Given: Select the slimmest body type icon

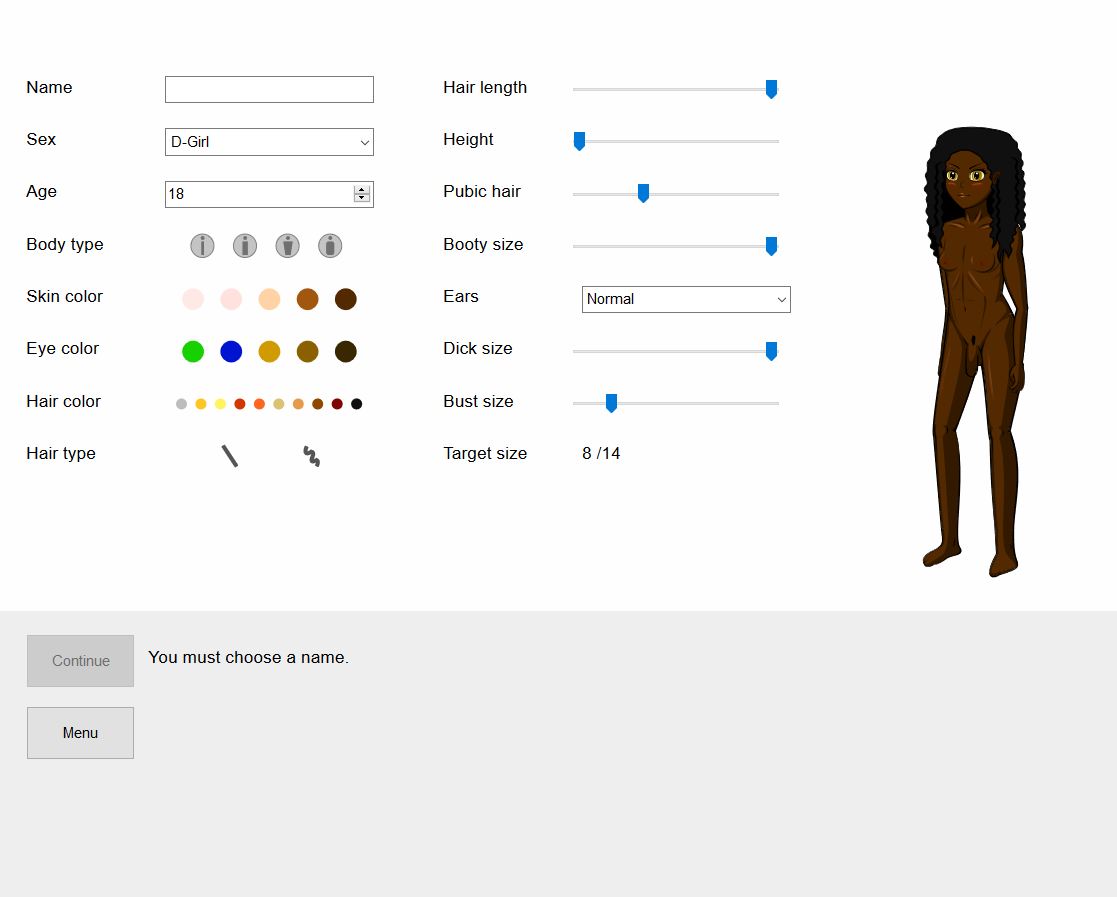Looking at the screenshot, I should click(202, 245).
